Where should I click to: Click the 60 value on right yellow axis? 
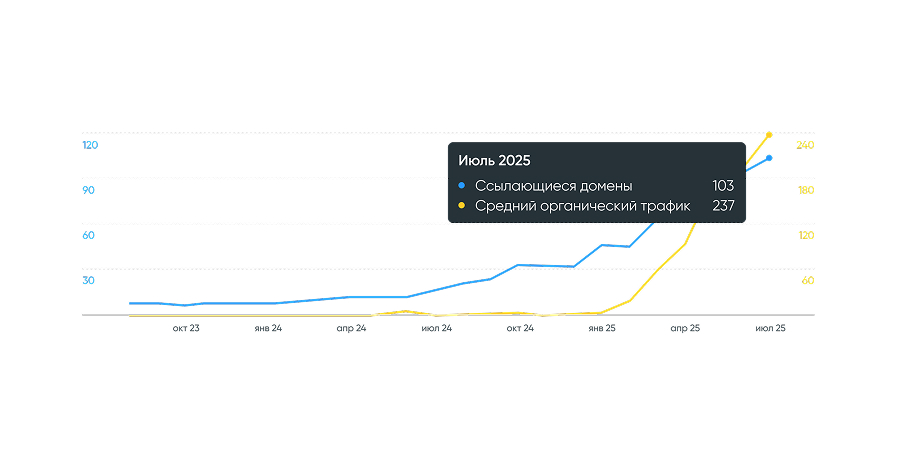pos(807,280)
